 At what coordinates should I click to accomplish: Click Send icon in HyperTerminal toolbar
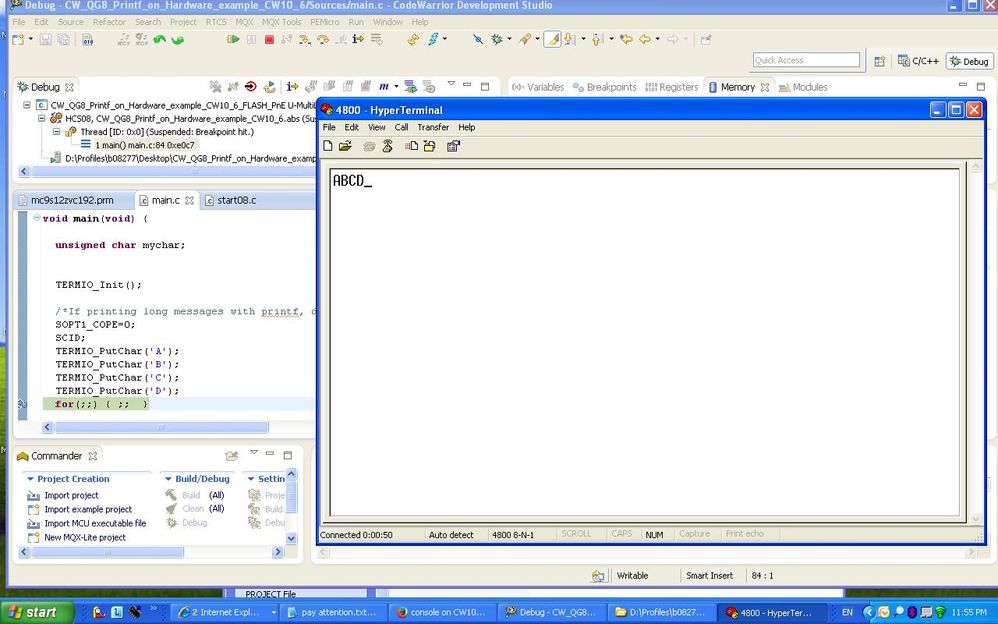(411, 146)
